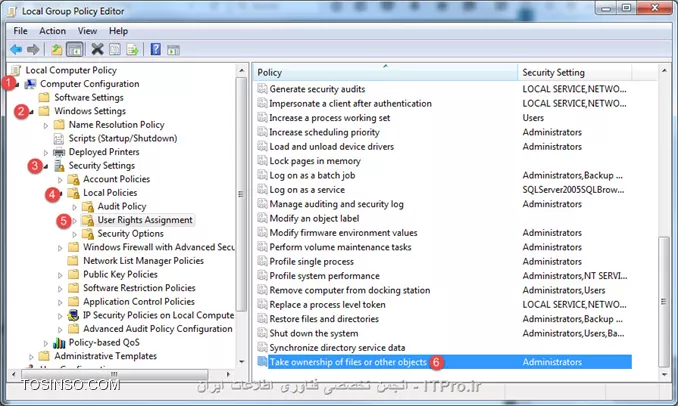Click the Audit Policy folder icon
The width and height of the screenshot is (678, 406).
[x=88, y=207]
